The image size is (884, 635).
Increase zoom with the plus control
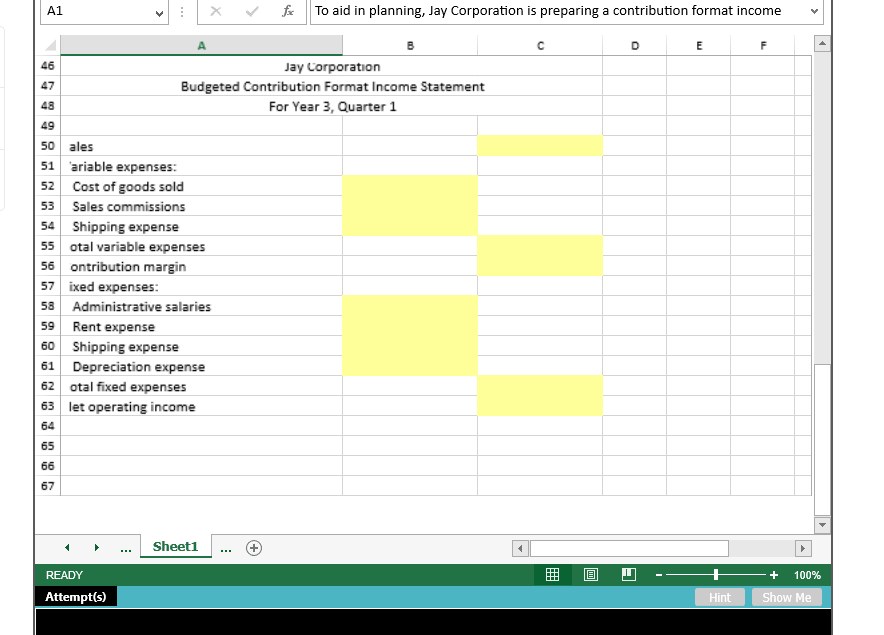tap(771, 574)
